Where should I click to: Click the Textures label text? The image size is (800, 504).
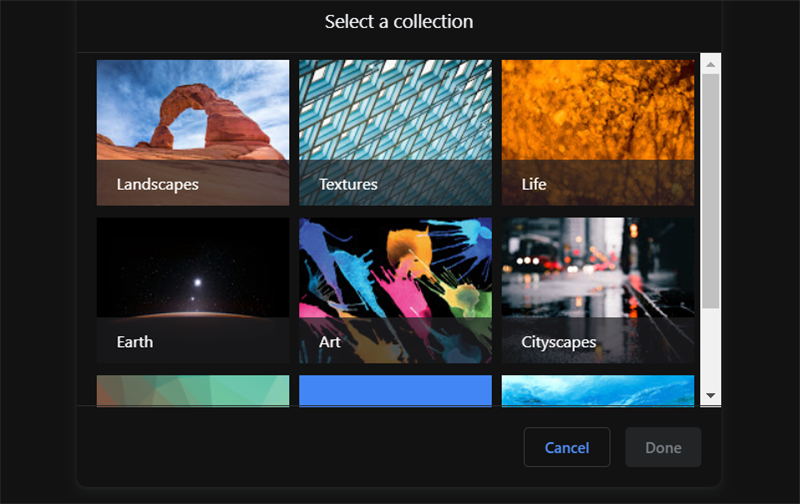[x=348, y=184]
